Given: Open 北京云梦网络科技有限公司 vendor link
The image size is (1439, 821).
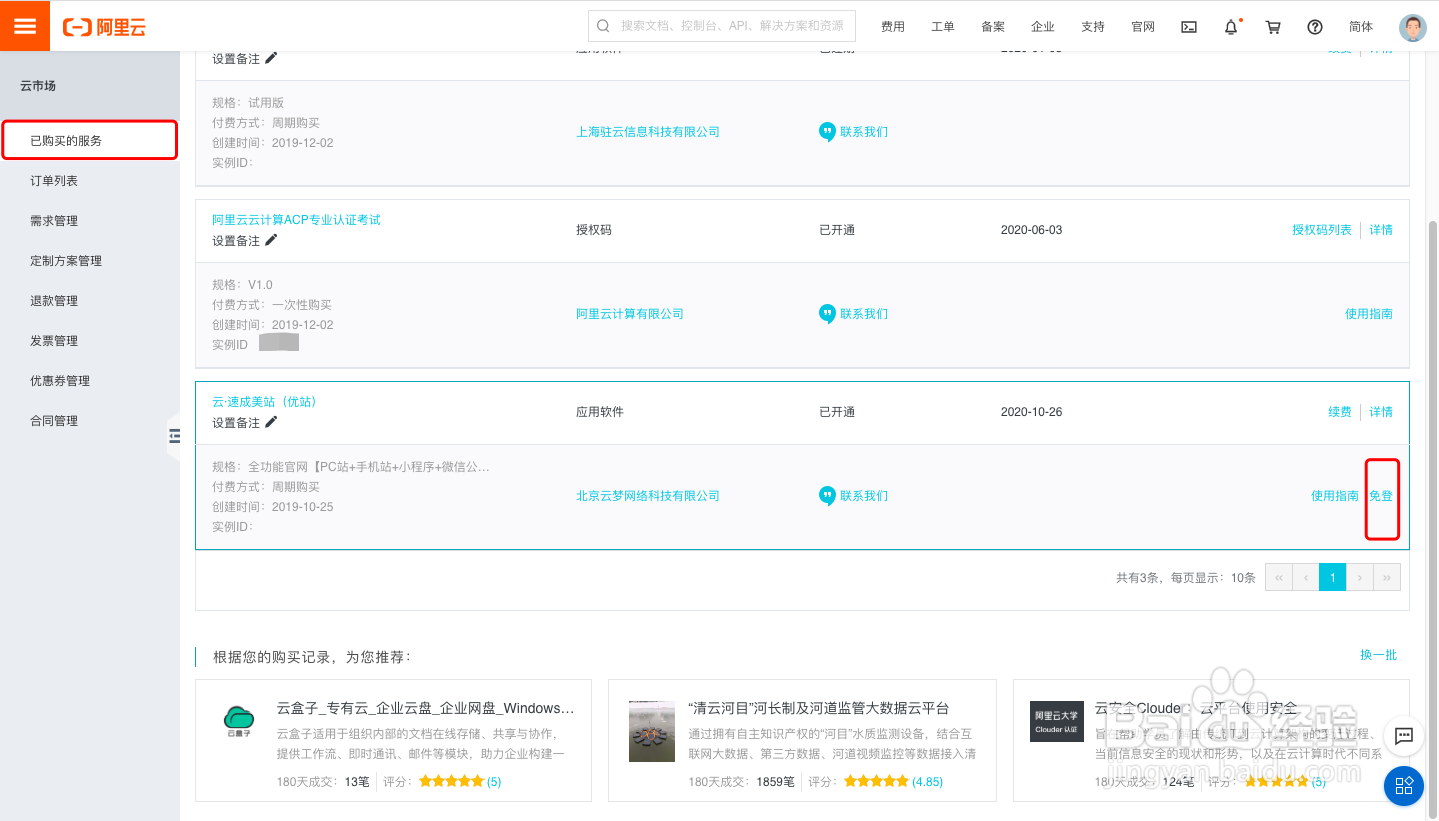Looking at the screenshot, I should [x=648, y=496].
